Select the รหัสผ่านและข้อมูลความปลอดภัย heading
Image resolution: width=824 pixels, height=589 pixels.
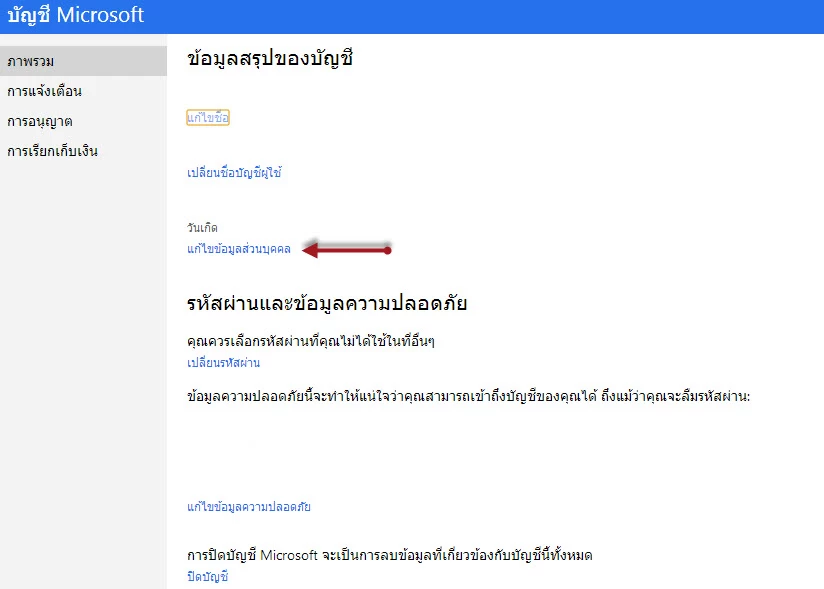pos(327,303)
